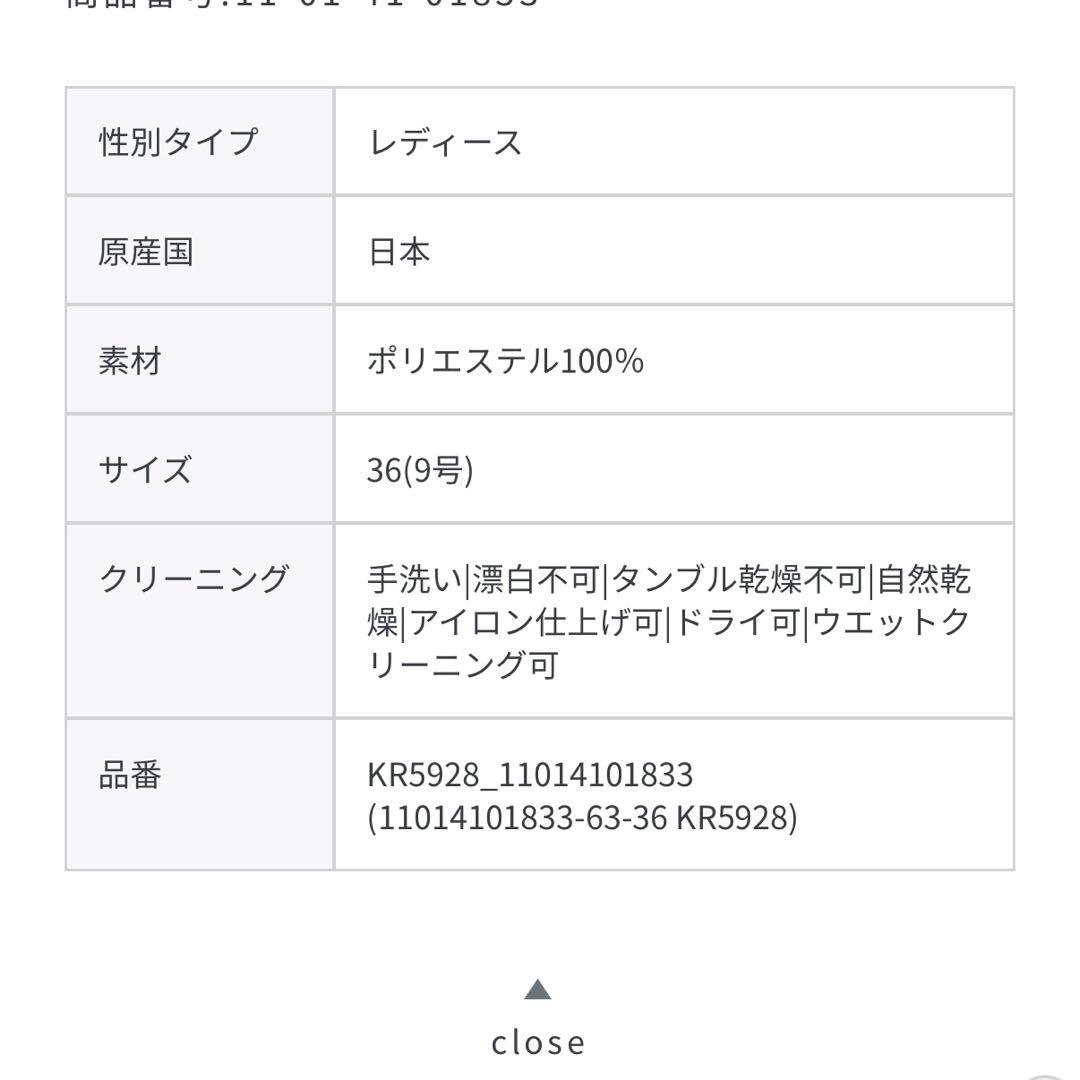Collapse the details table via close
The image size is (1080, 1080).
[x=540, y=1042]
